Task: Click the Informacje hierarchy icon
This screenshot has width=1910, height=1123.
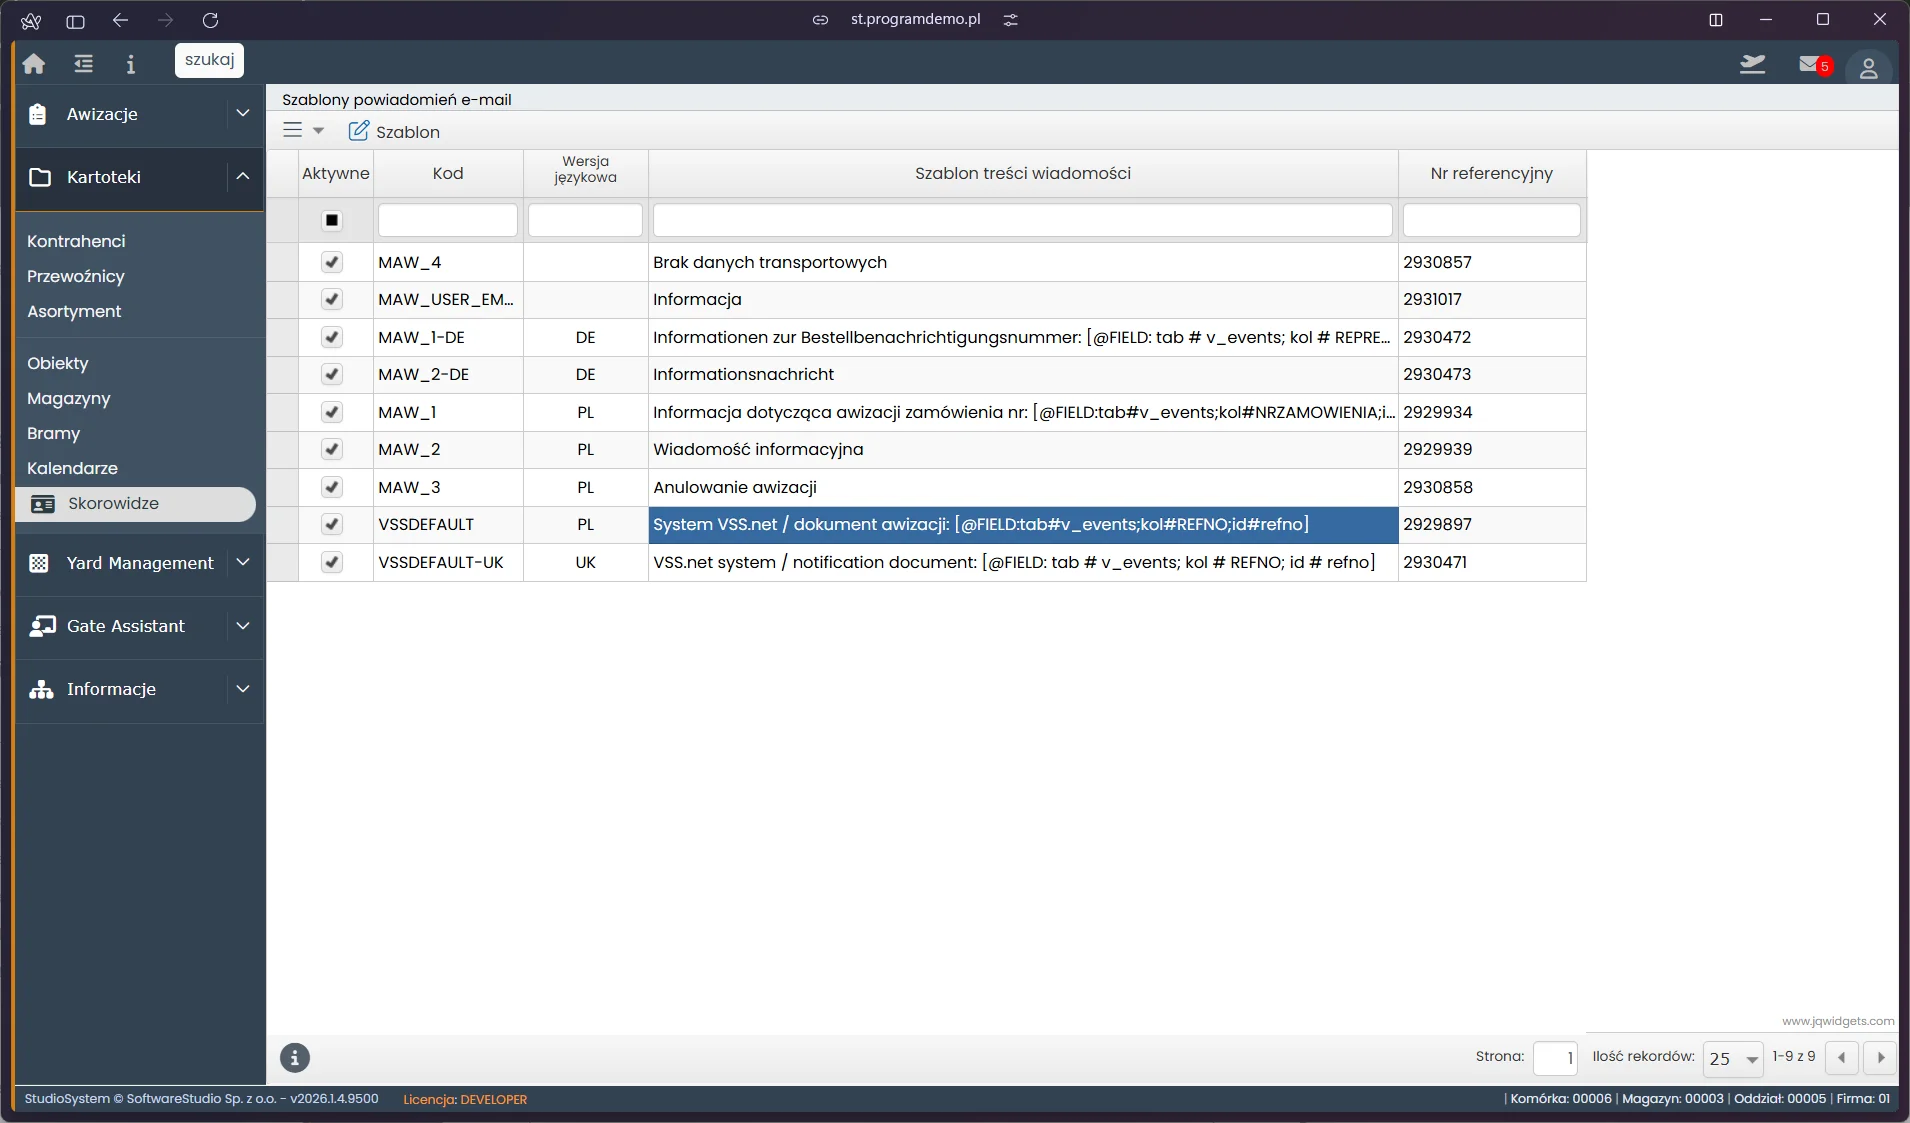Action: coord(41,689)
